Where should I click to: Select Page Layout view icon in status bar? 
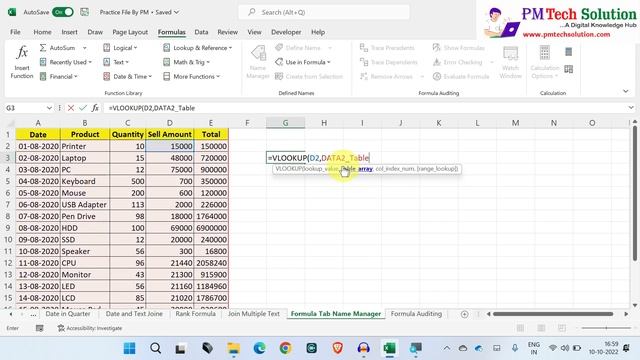click(x=541, y=328)
